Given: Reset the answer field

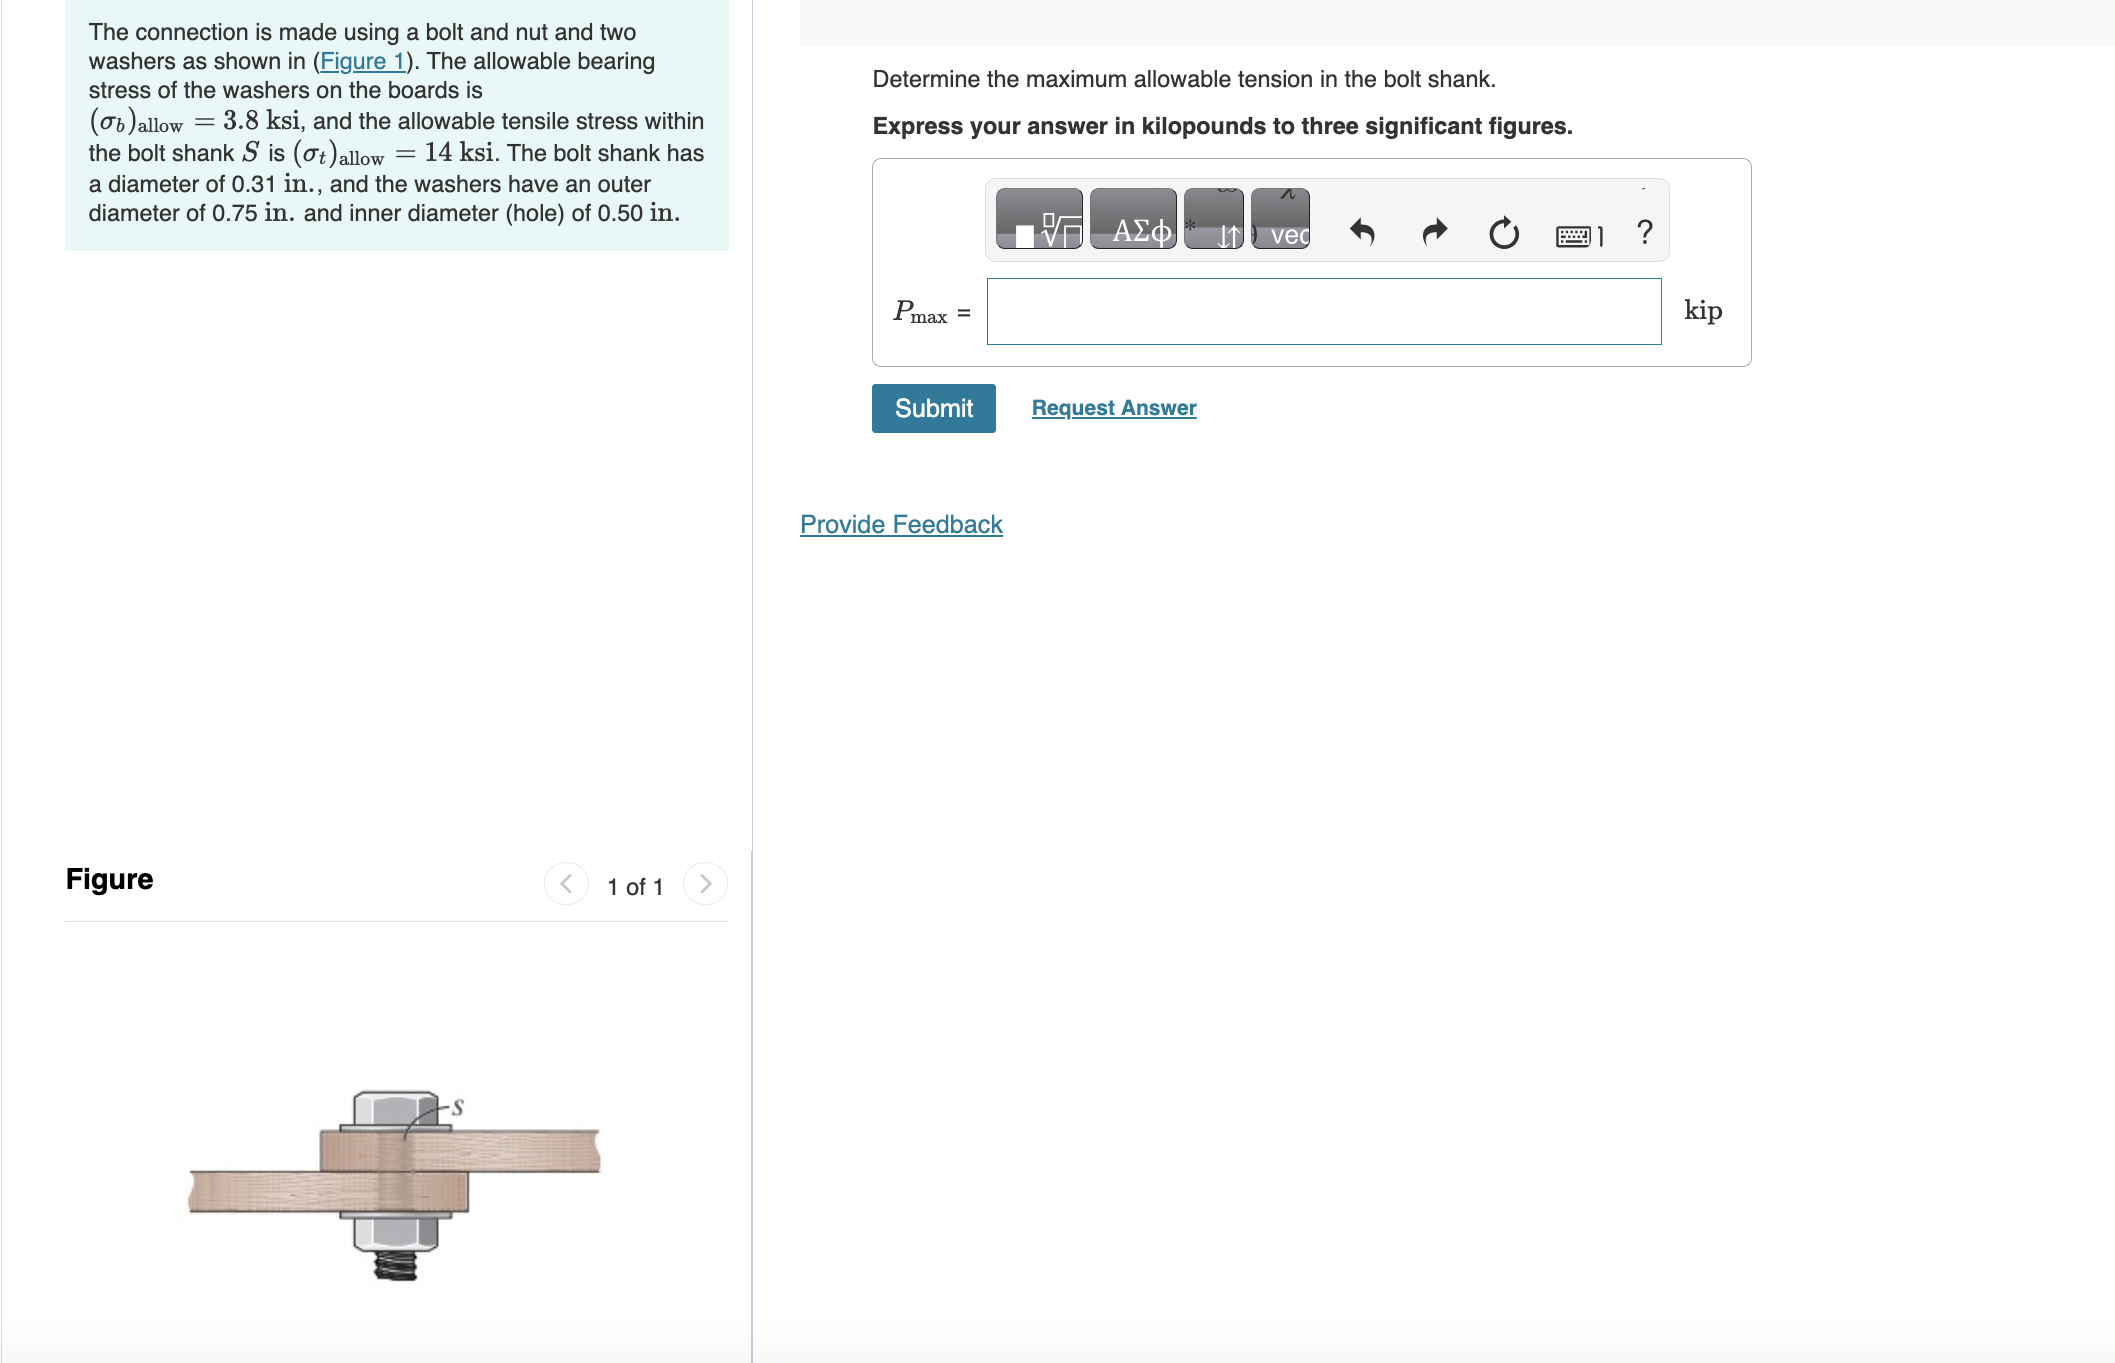Looking at the screenshot, I should click(x=1504, y=232).
